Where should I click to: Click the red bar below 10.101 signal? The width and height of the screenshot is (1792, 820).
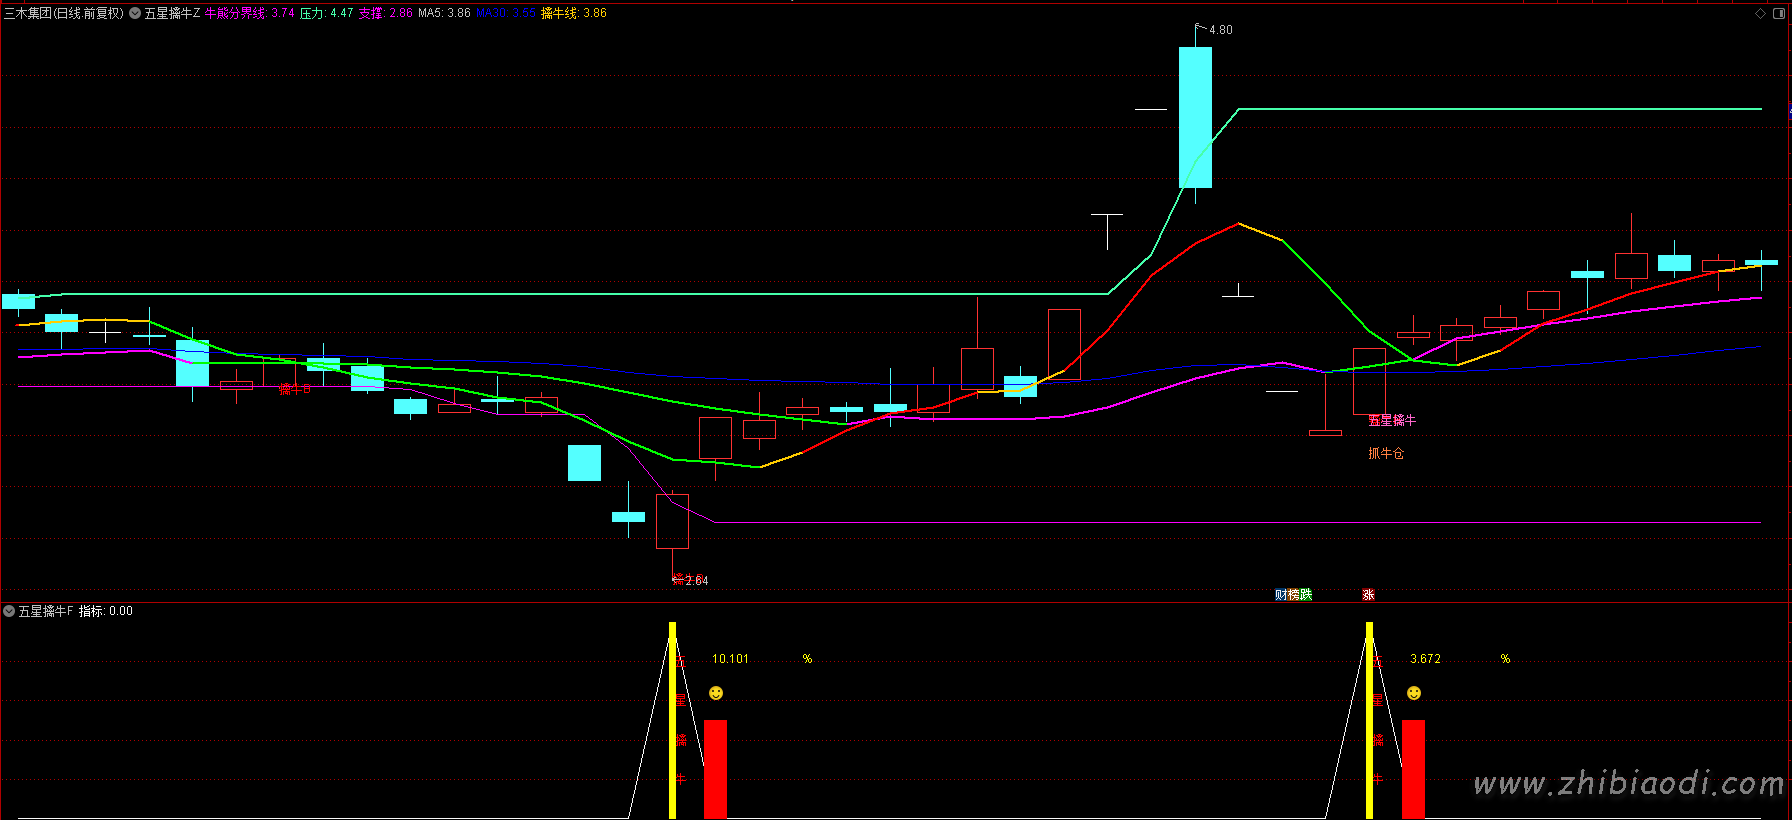[x=715, y=769]
